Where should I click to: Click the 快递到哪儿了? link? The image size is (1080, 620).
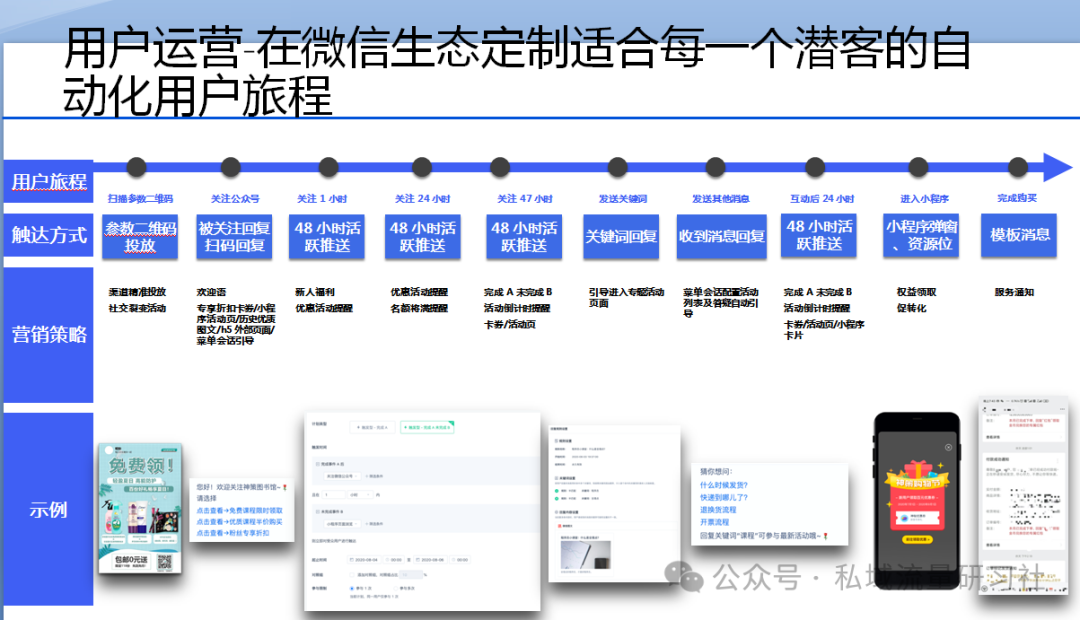click(724, 497)
